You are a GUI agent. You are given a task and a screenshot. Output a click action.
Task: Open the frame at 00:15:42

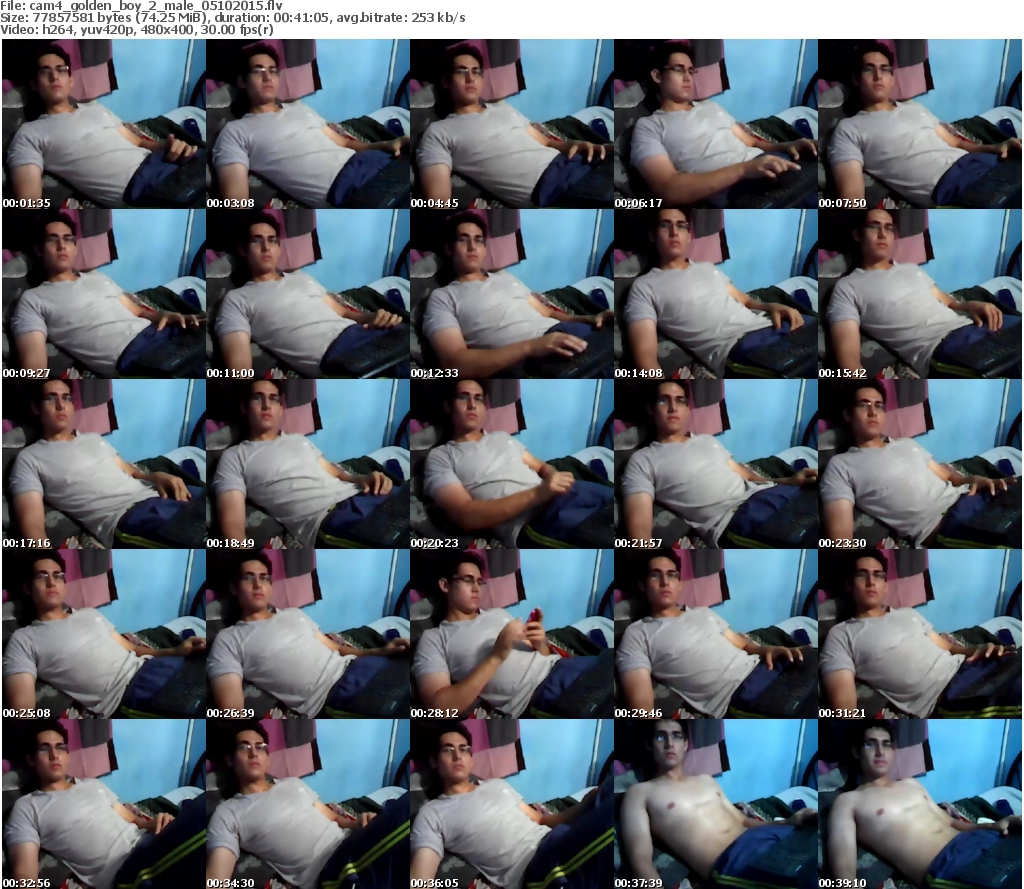tap(920, 294)
